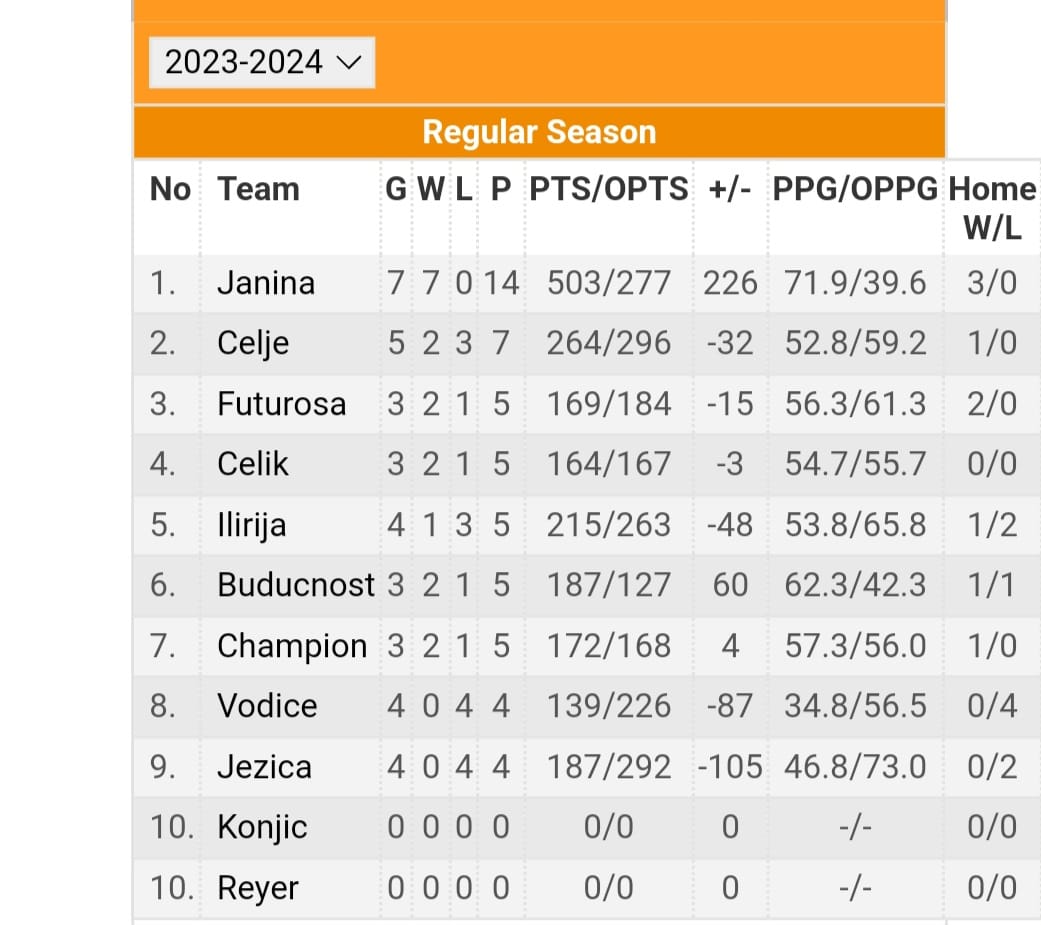Click the Team column header
The height and width of the screenshot is (925, 1041).
pyautogui.click(x=258, y=189)
